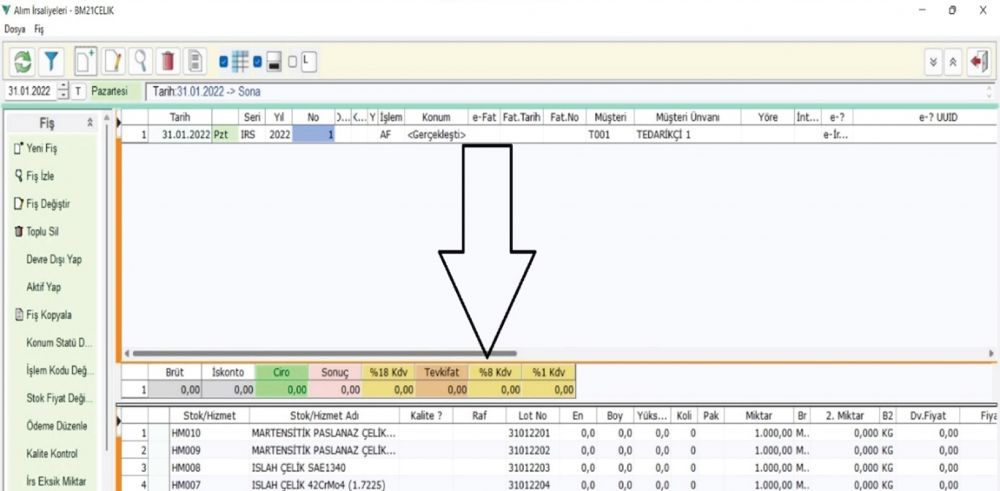Toggle the checkbox beside the grid icon
The height and width of the screenshot is (491, 1000).
(225, 62)
